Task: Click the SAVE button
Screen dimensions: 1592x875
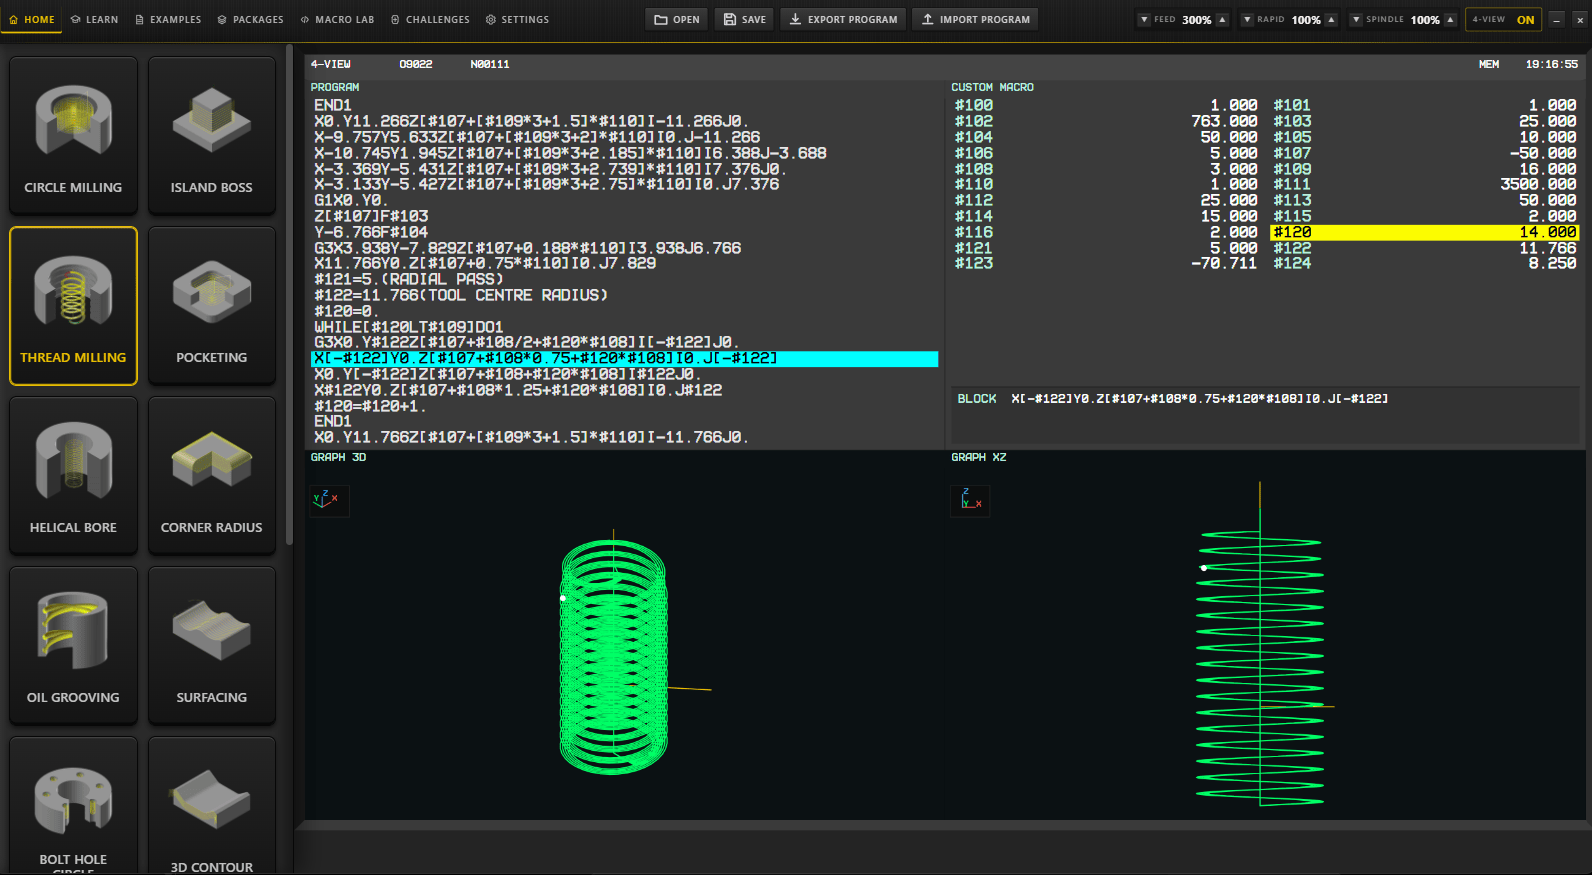Action: [745, 19]
